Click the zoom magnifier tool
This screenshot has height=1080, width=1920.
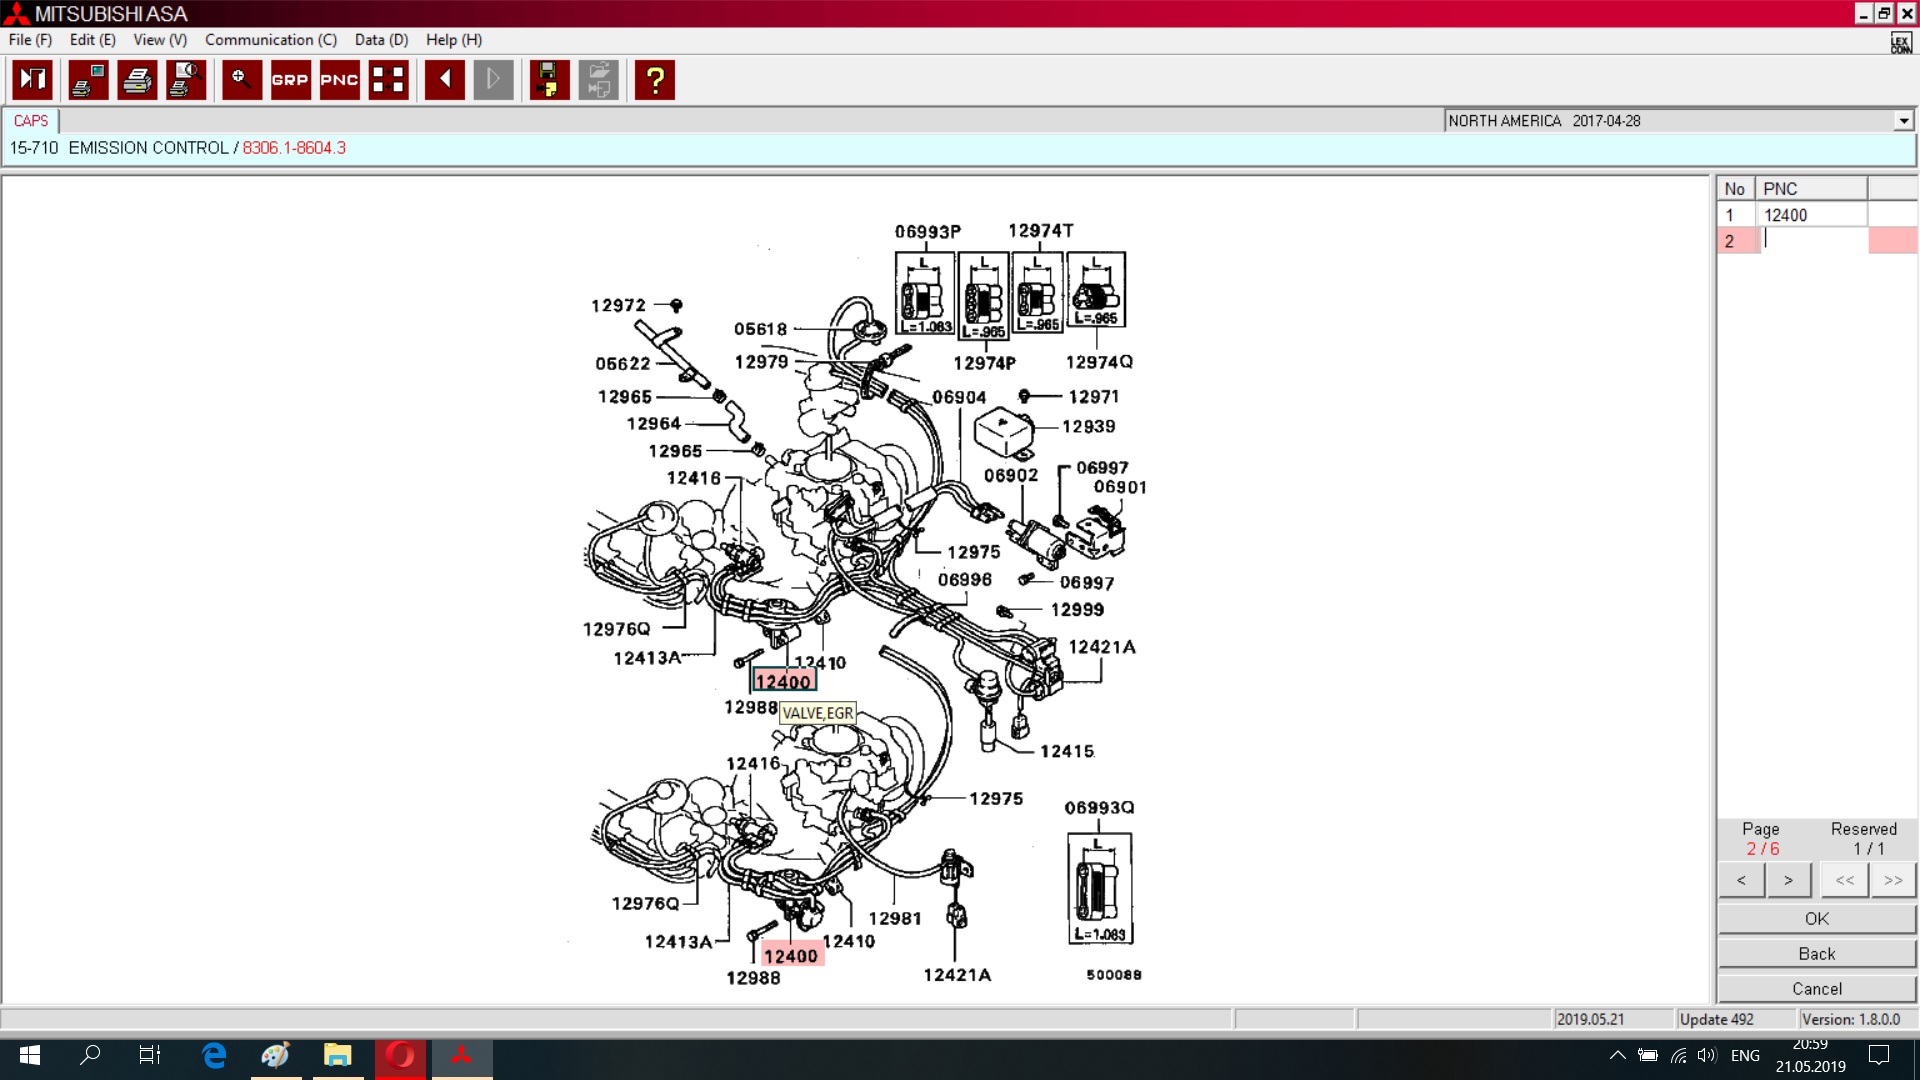click(241, 80)
